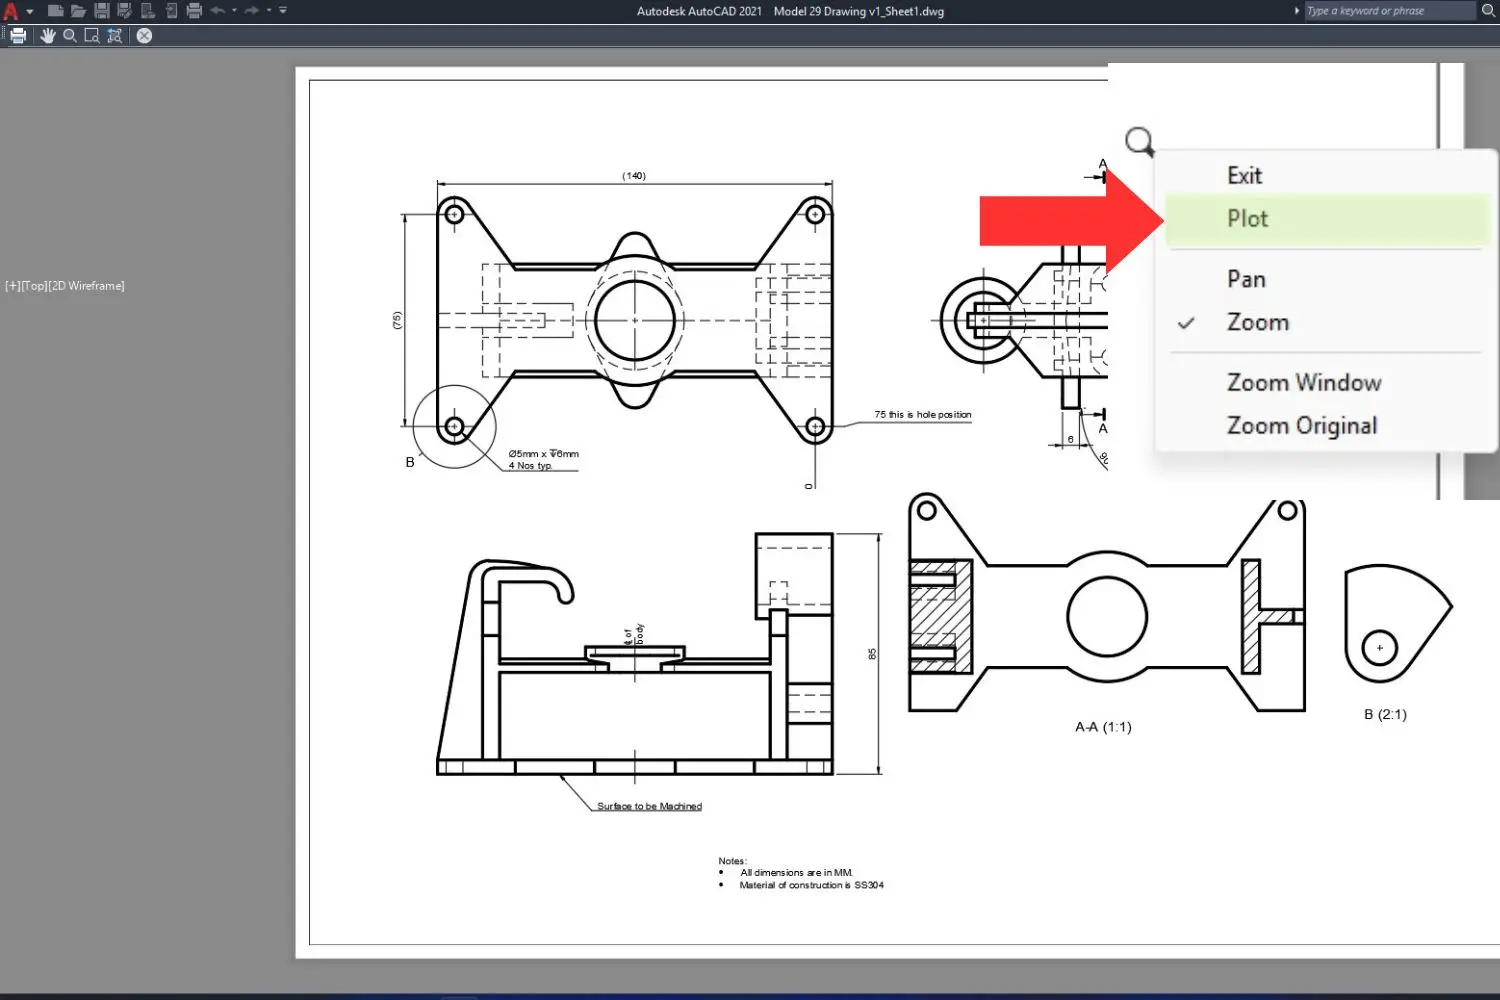This screenshot has height=1000, width=1500.
Task: Click the 'Surface to be Machined' note
Action: coord(650,806)
